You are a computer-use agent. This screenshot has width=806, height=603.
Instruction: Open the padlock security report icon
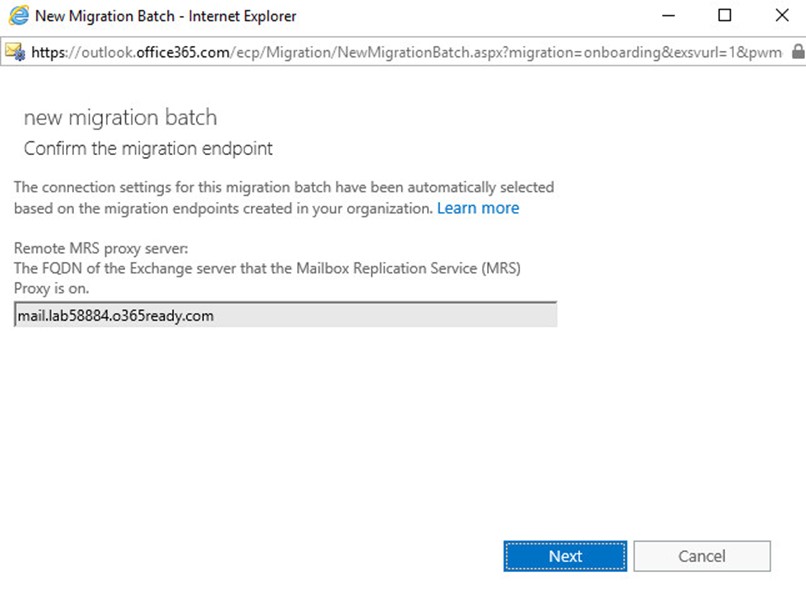click(x=798, y=52)
